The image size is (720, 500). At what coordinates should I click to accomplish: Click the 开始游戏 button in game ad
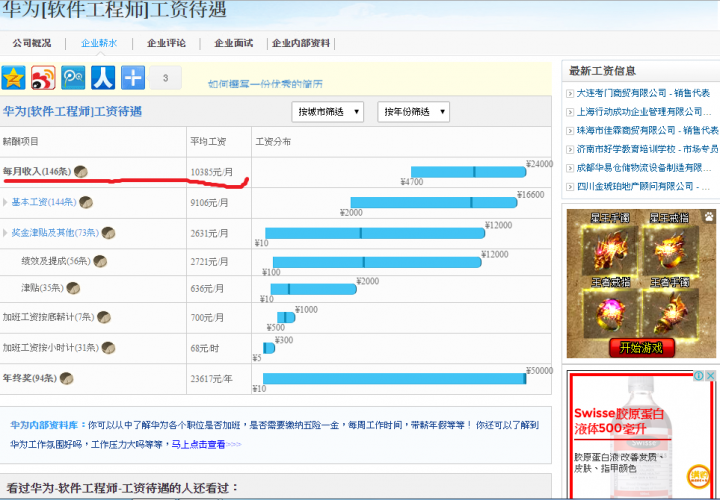click(x=641, y=348)
